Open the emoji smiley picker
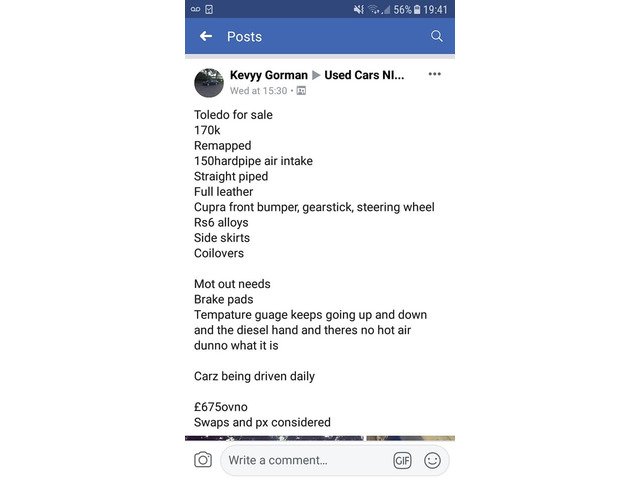 pos(432,460)
